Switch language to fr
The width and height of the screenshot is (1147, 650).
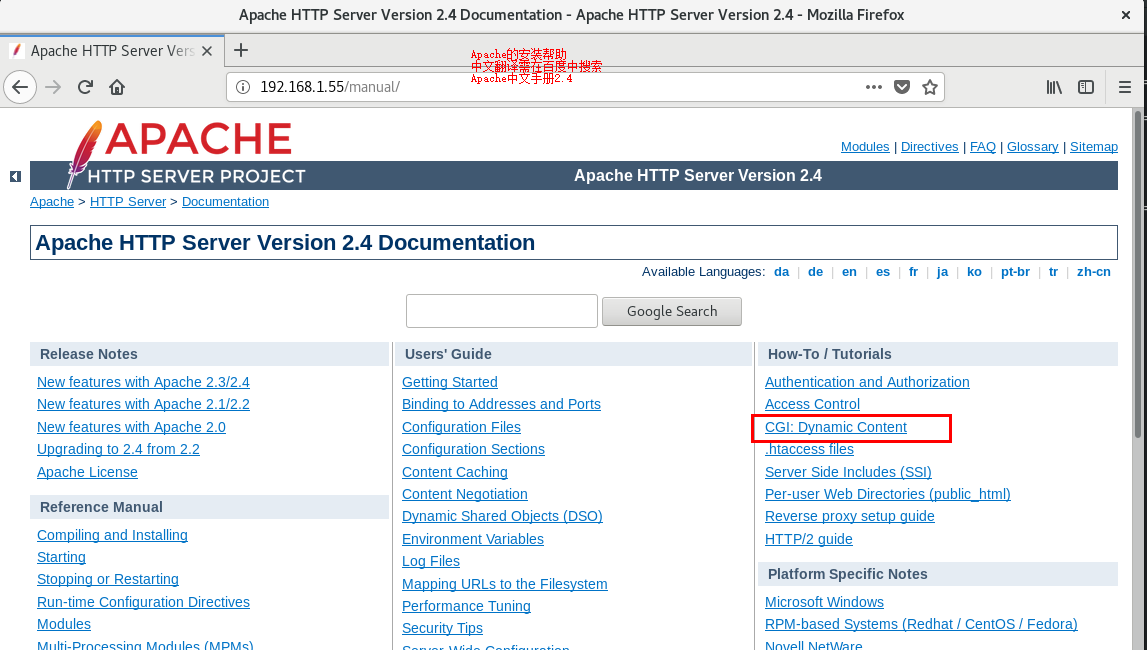913,271
